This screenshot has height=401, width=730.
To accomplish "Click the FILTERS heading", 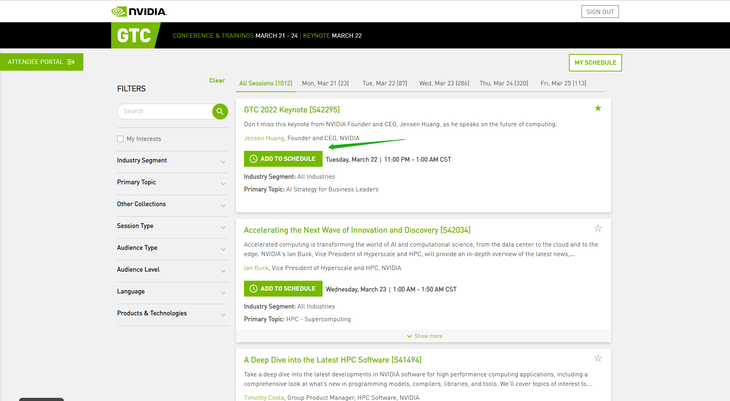I will tap(131, 88).
